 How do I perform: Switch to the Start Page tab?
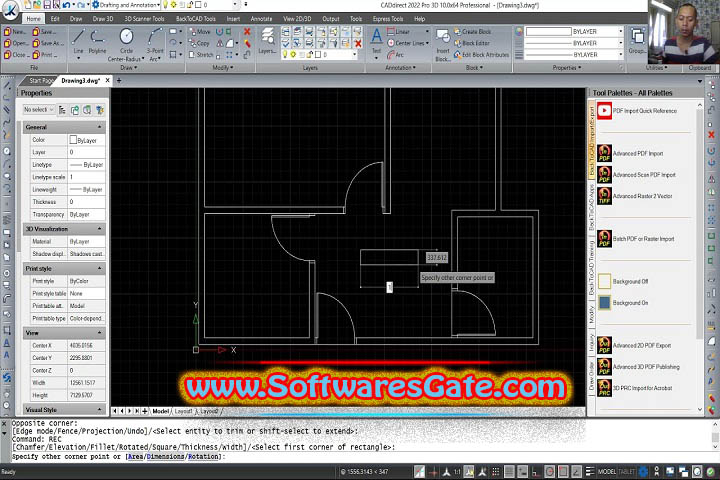[40, 81]
